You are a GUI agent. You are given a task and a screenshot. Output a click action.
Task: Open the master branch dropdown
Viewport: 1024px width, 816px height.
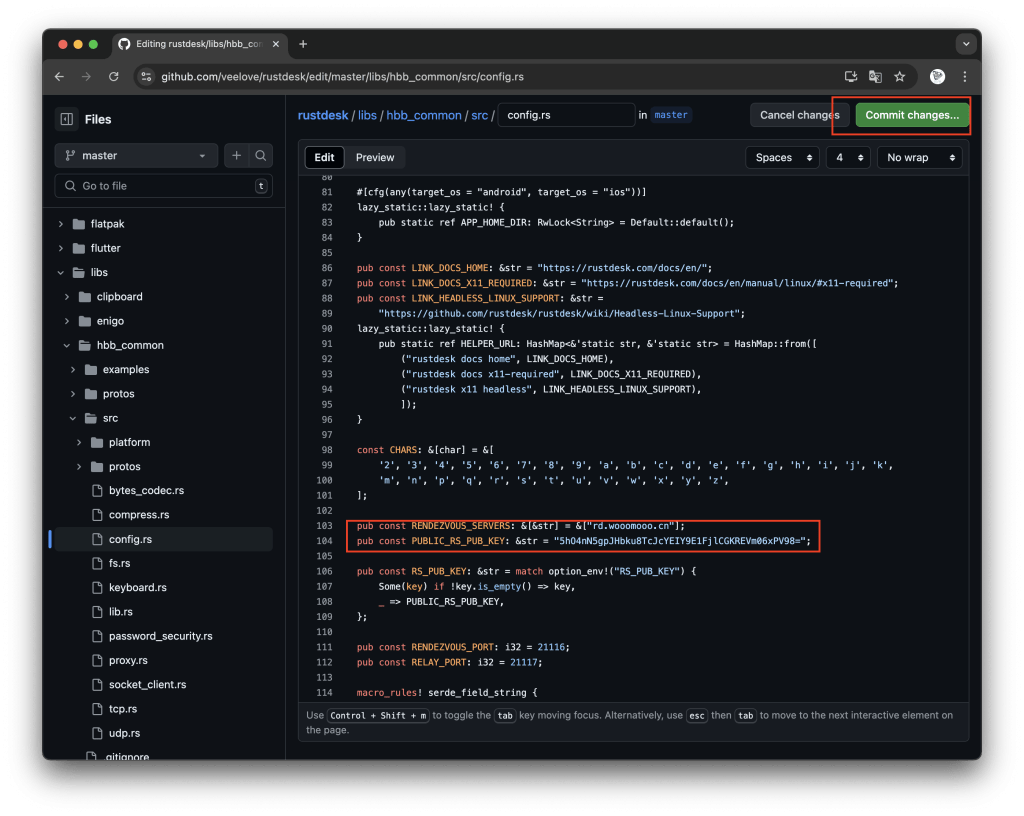[135, 155]
